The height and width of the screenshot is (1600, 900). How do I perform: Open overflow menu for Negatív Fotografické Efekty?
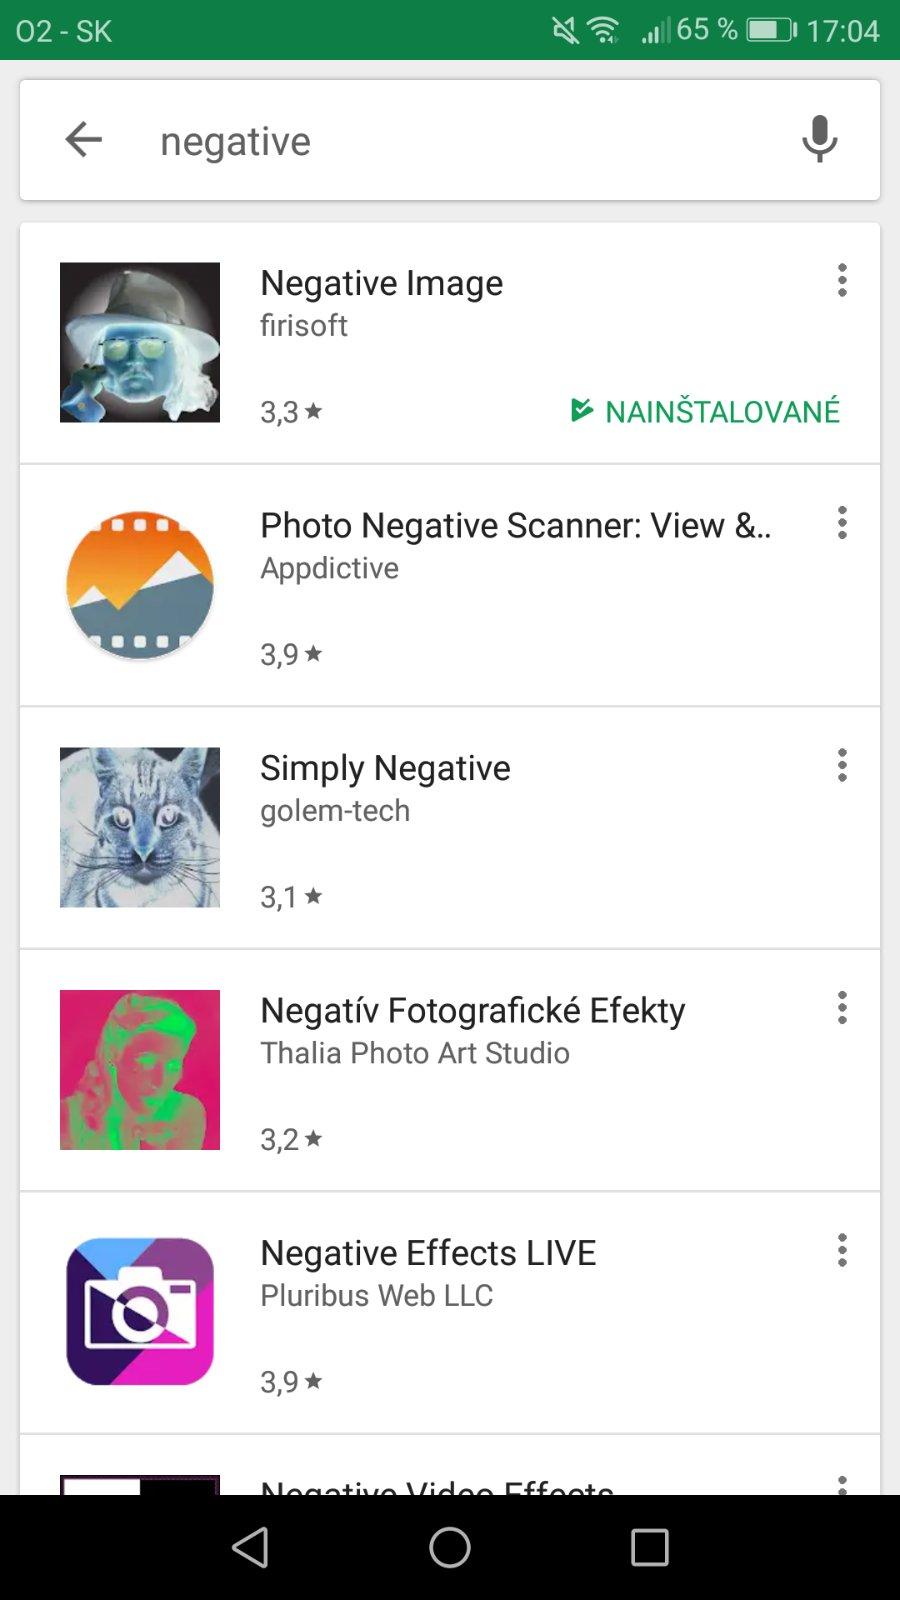842,1008
